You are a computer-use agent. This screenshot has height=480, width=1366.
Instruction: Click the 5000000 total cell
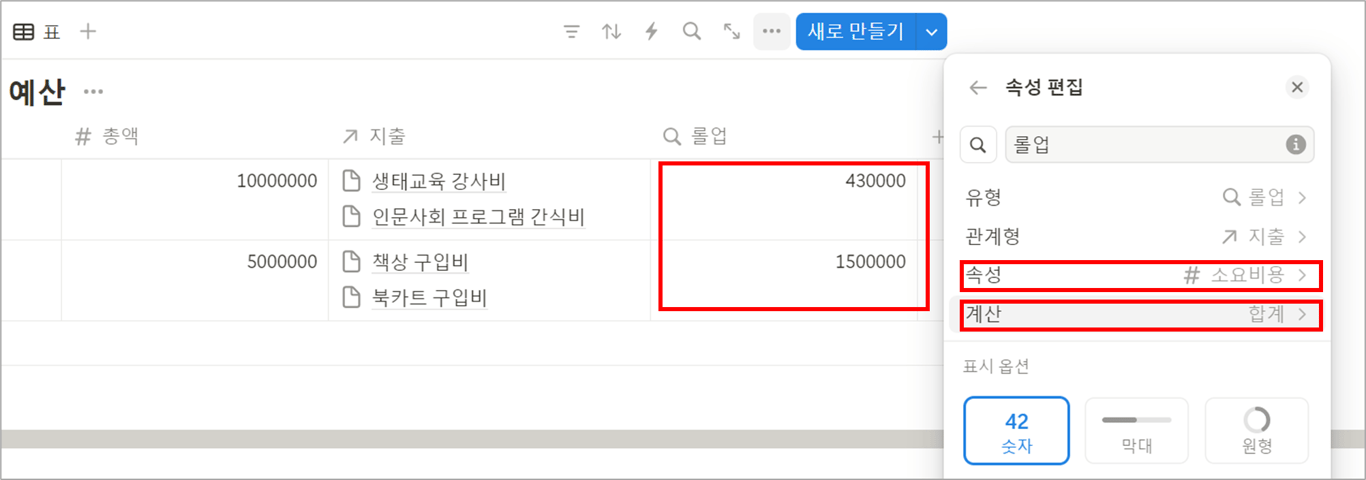(195, 281)
